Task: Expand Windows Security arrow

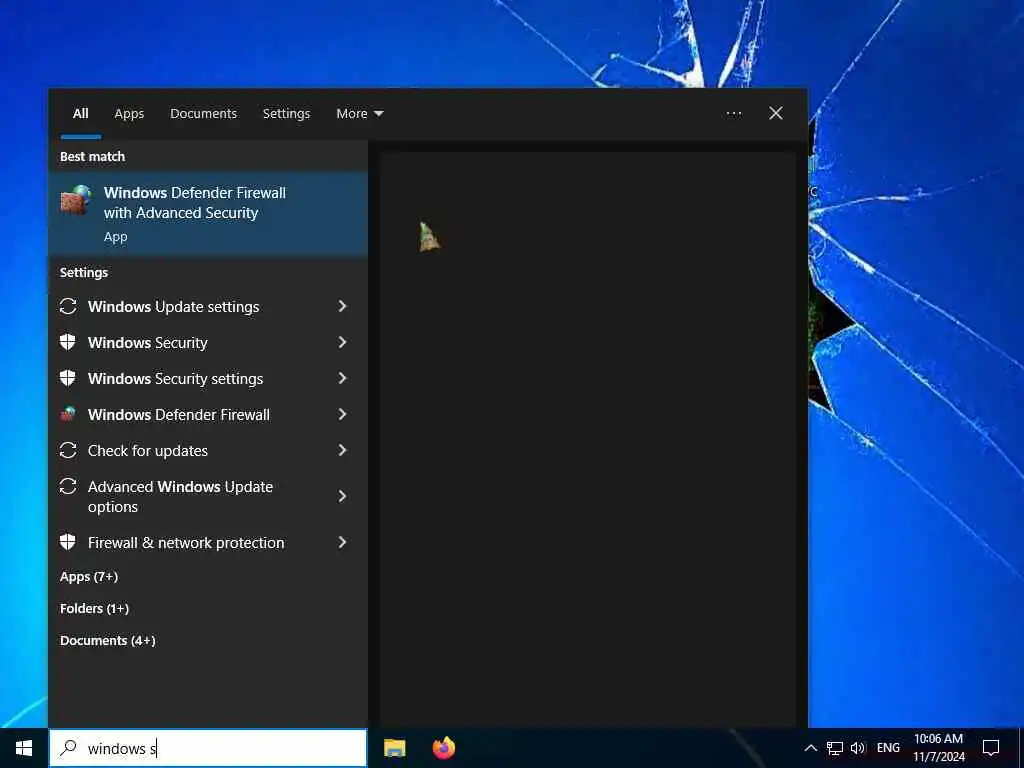Action: (342, 342)
